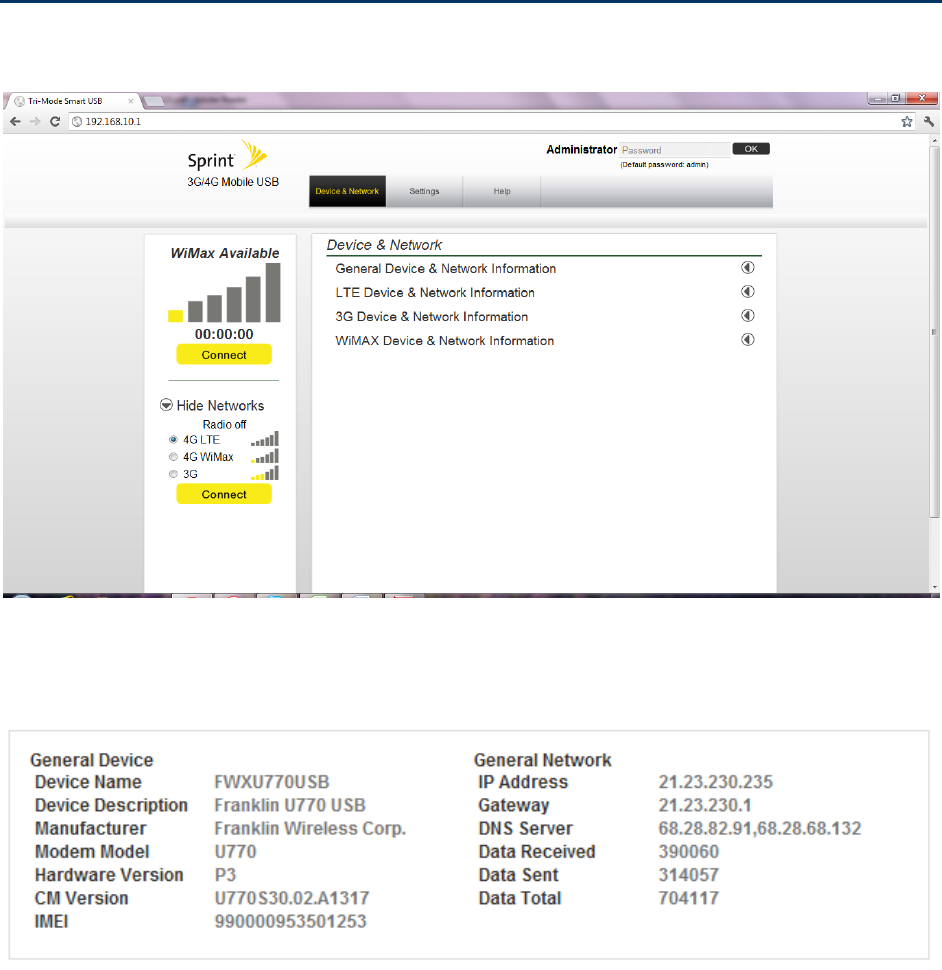Select the Tri-Mode Smart USB browser tab

[x=72, y=101]
